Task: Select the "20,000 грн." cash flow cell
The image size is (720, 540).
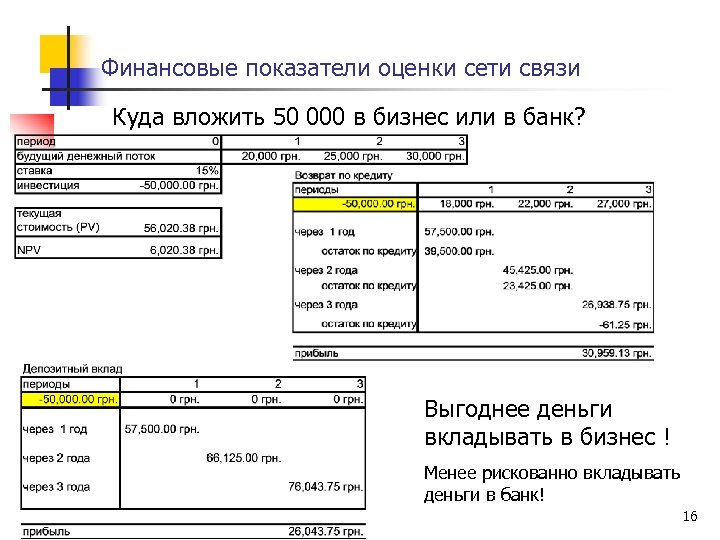Action: pos(271,156)
